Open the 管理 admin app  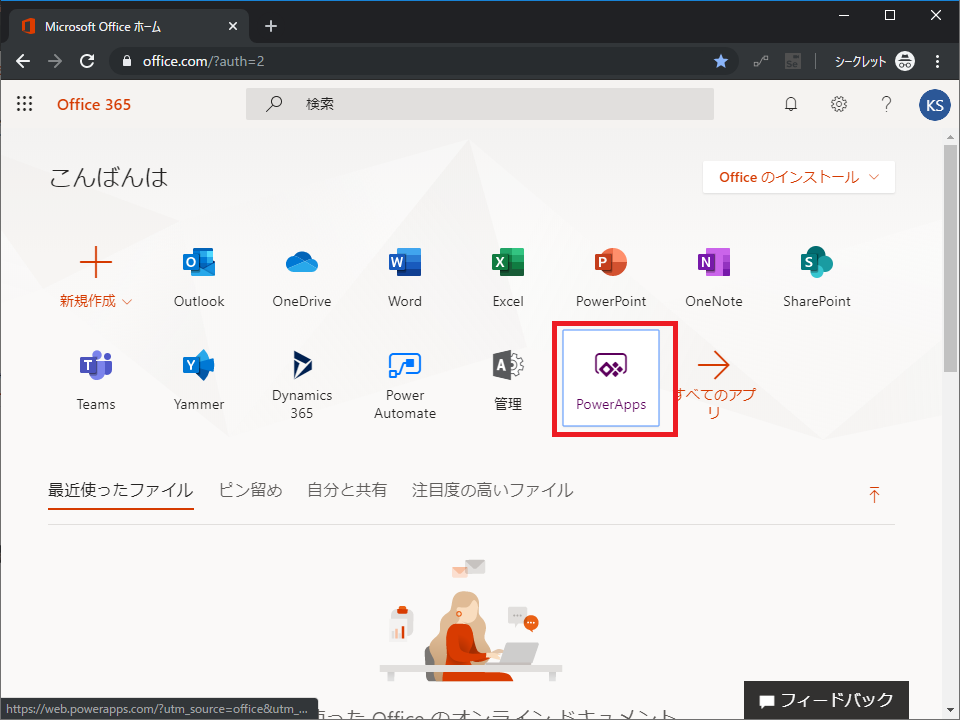click(508, 380)
